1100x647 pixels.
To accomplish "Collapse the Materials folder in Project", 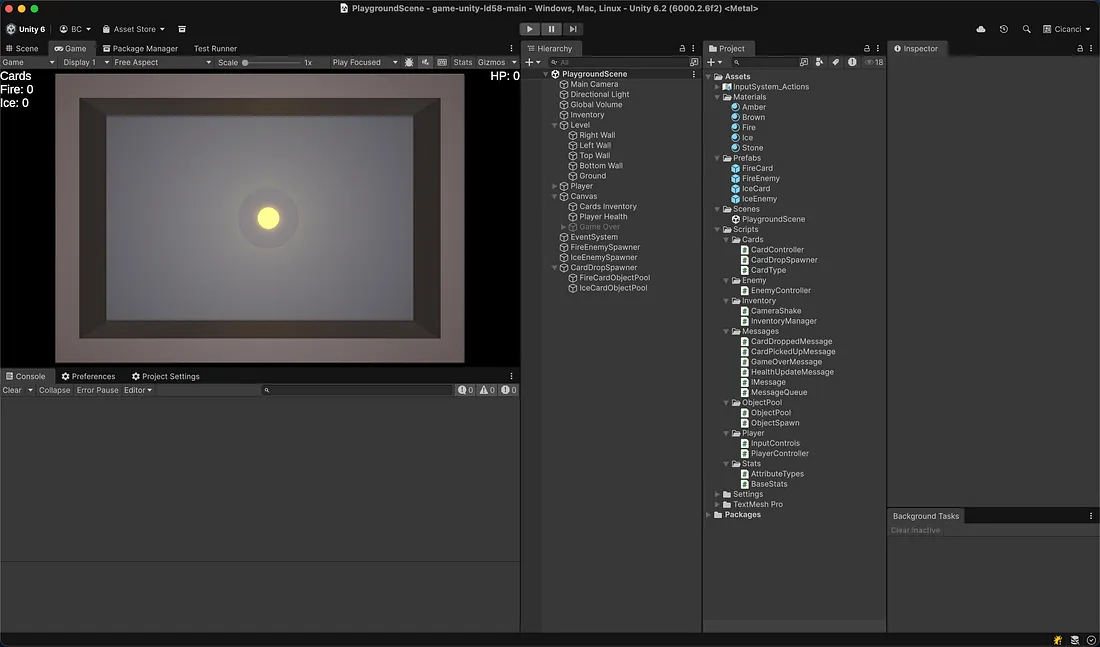I will coord(717,97).
